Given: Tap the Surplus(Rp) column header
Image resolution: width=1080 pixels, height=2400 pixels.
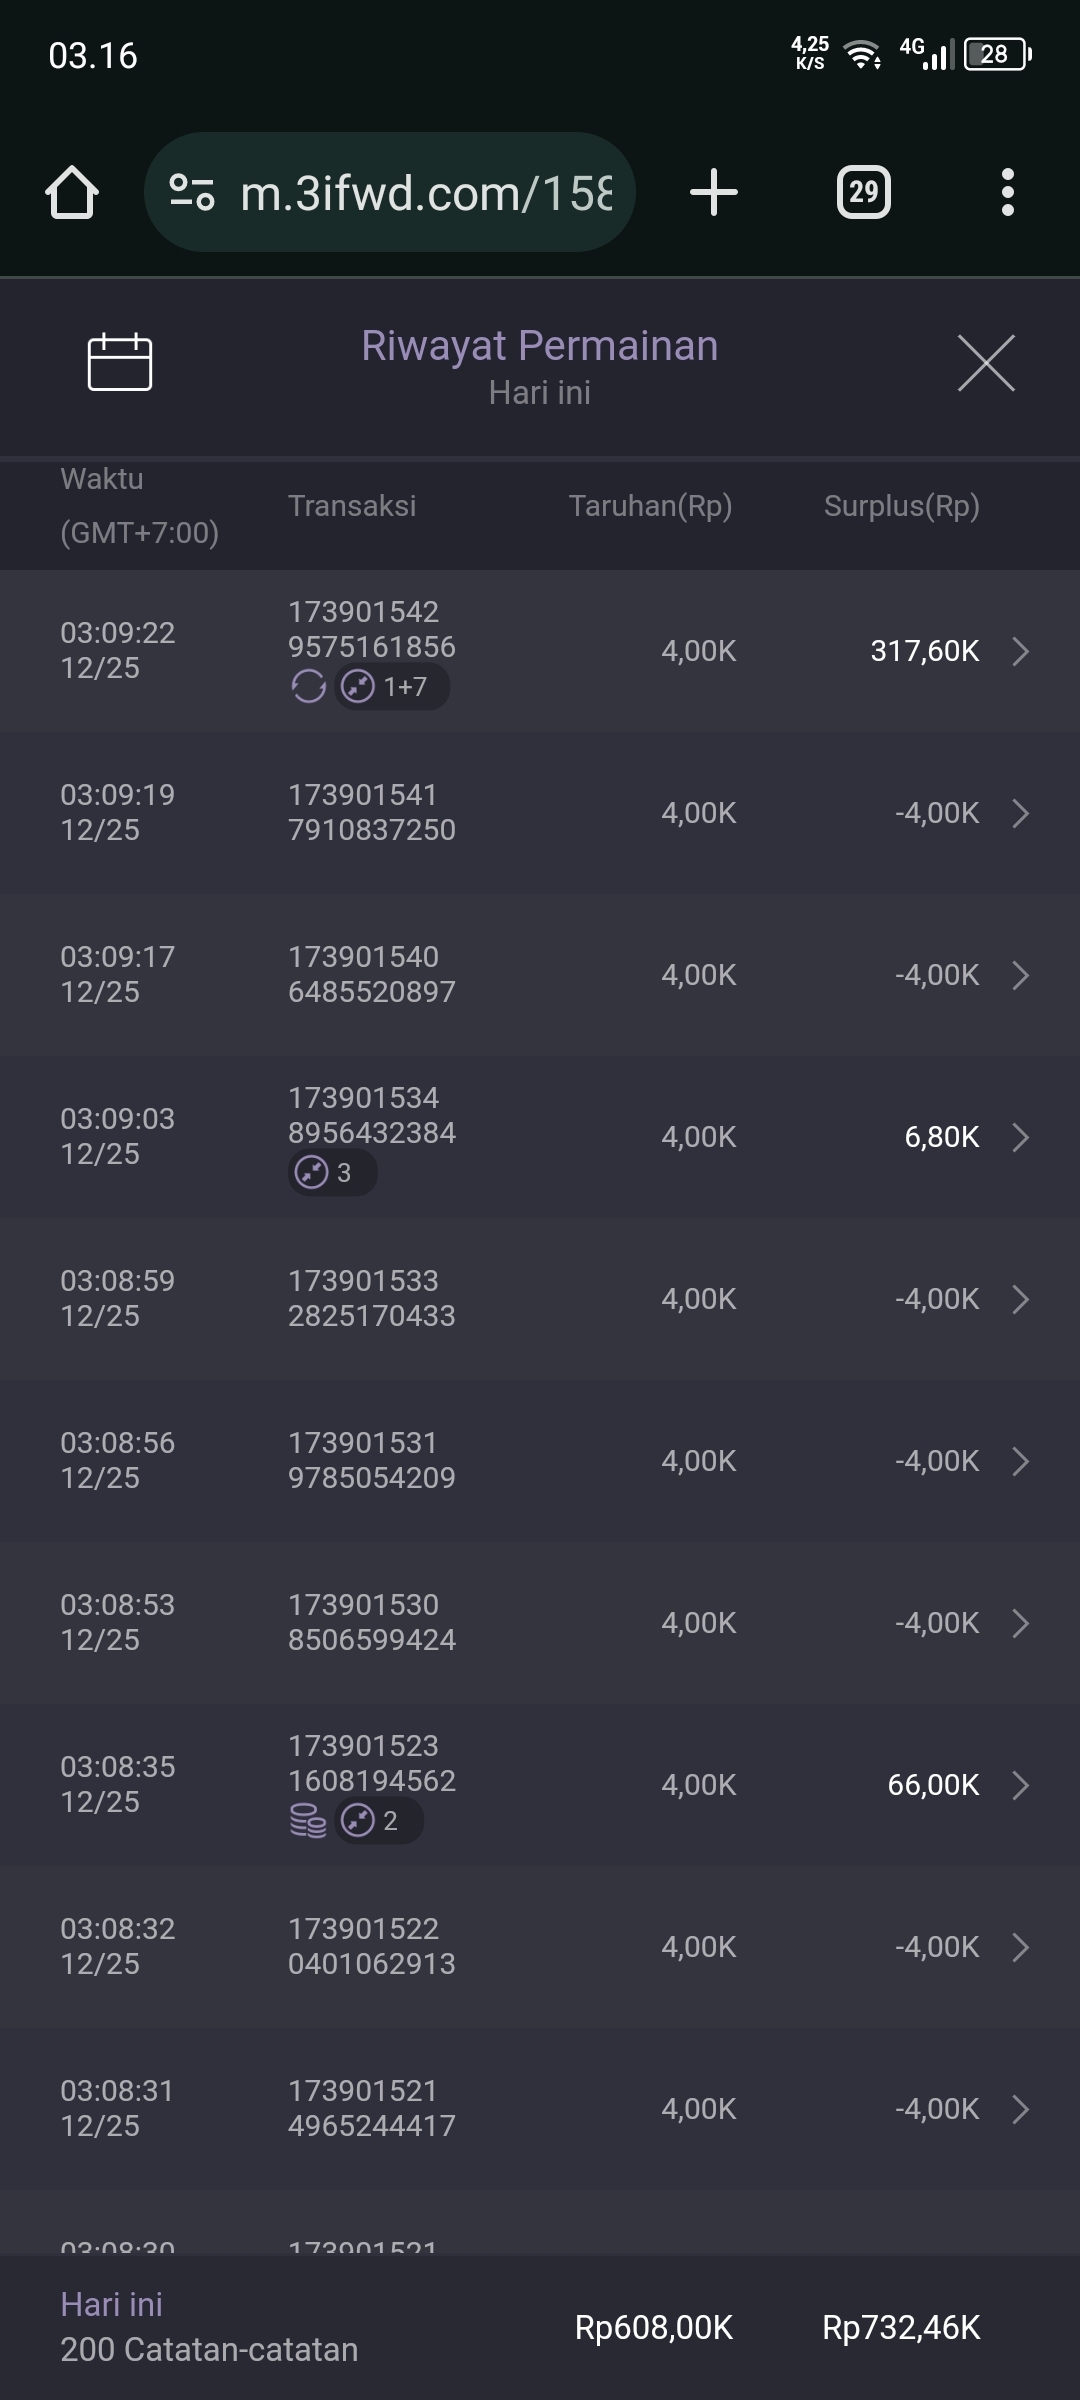Looking at the screenshot, I should 901,506.
